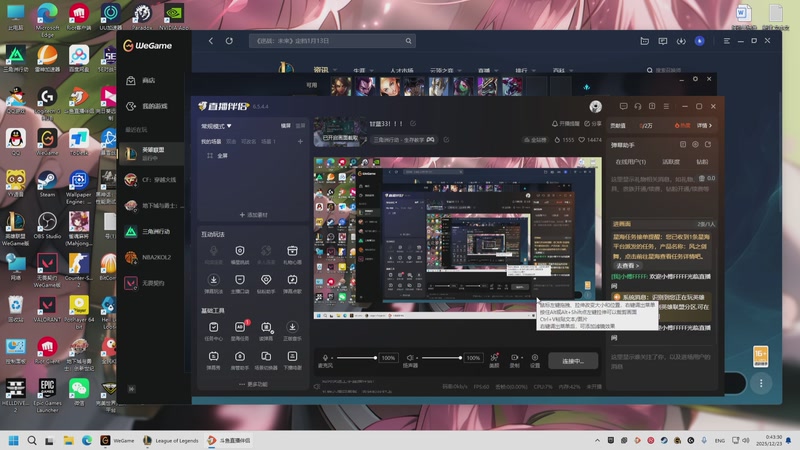Select 我的场景 scenes tab
The width and height of the screenshot is (800, 450).
(211, 141)
